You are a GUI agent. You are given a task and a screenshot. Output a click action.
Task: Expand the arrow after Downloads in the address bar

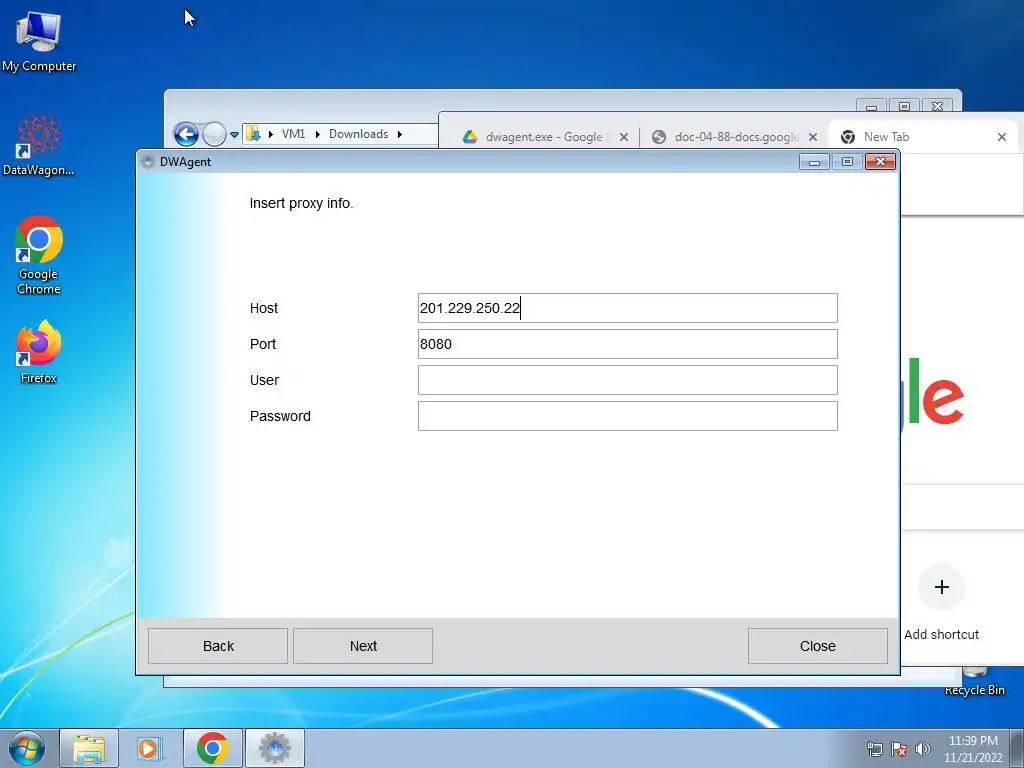[x=400, y=134]
